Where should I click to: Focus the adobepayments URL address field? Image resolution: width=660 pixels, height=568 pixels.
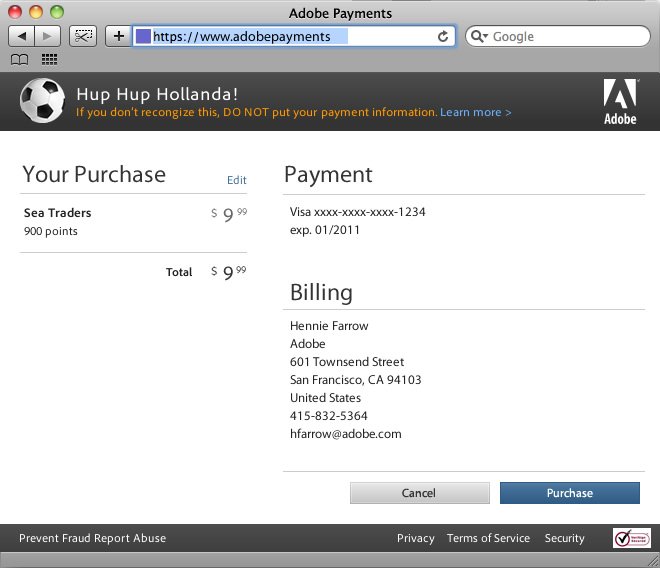click(293, 36)
